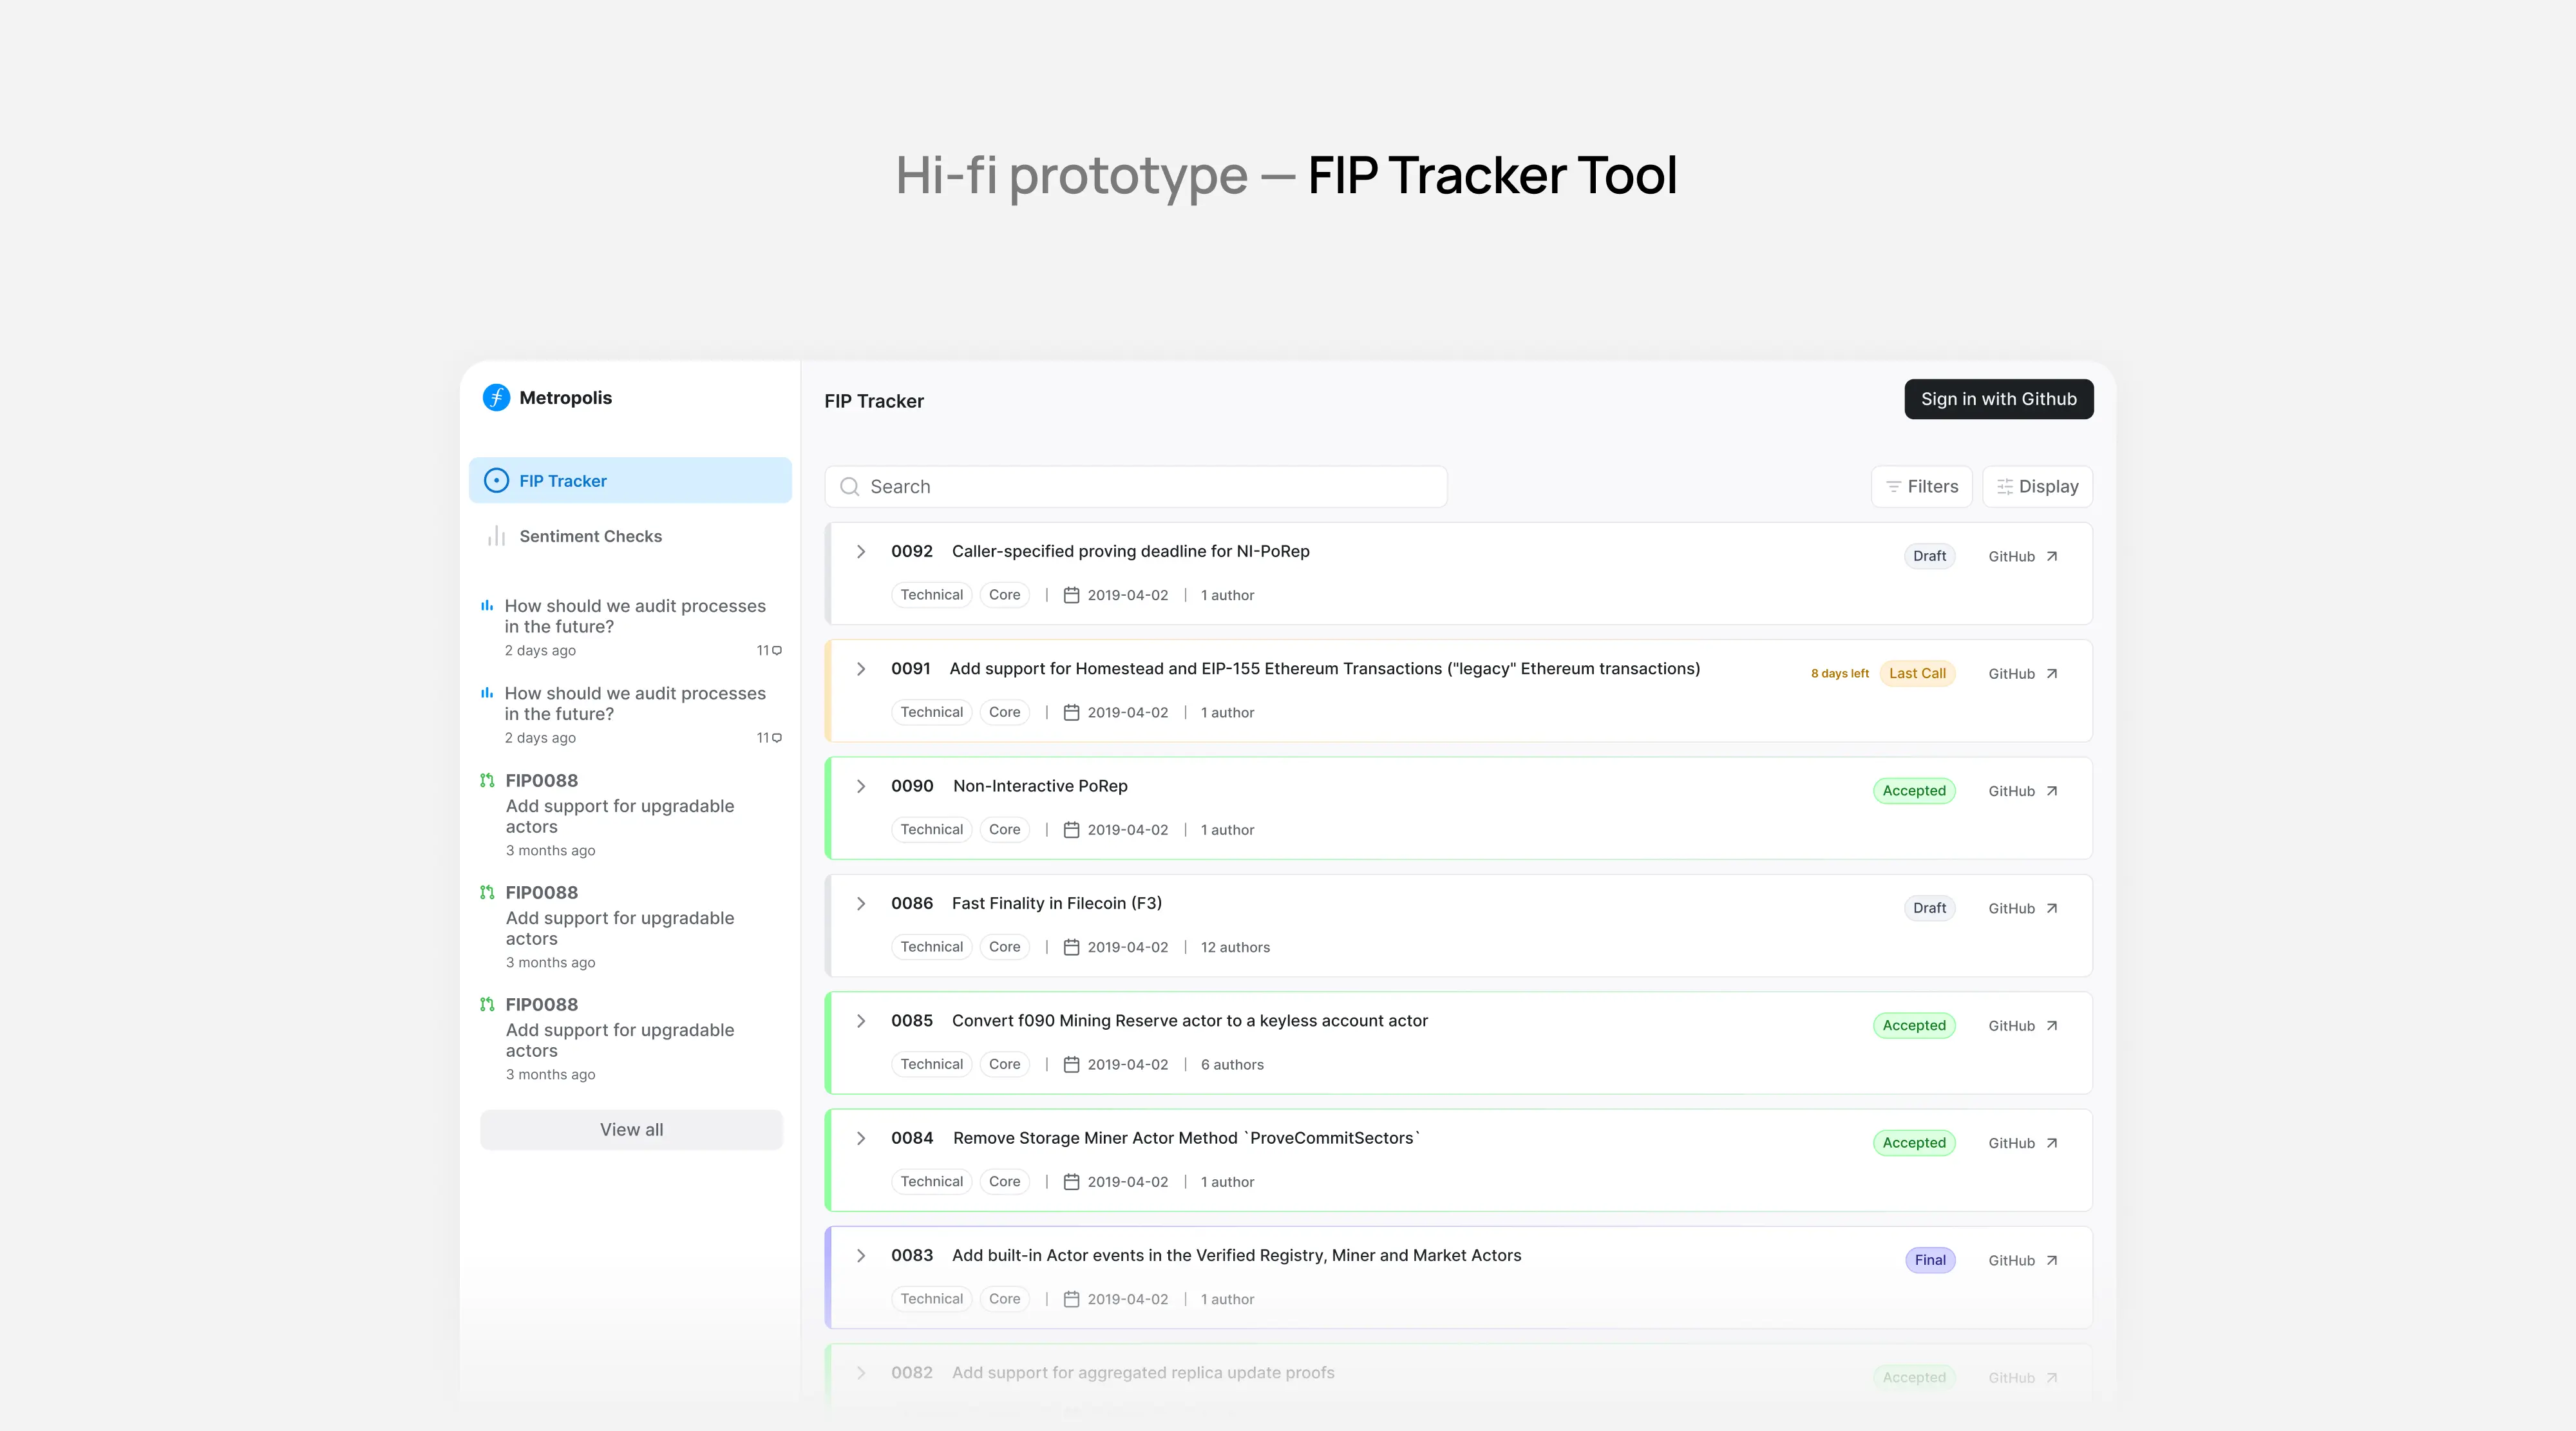This screenshot has width=2576, height=1431.
Task: Select the FIP Tracker sidebar entry
Action: click(x=562, y=480)
